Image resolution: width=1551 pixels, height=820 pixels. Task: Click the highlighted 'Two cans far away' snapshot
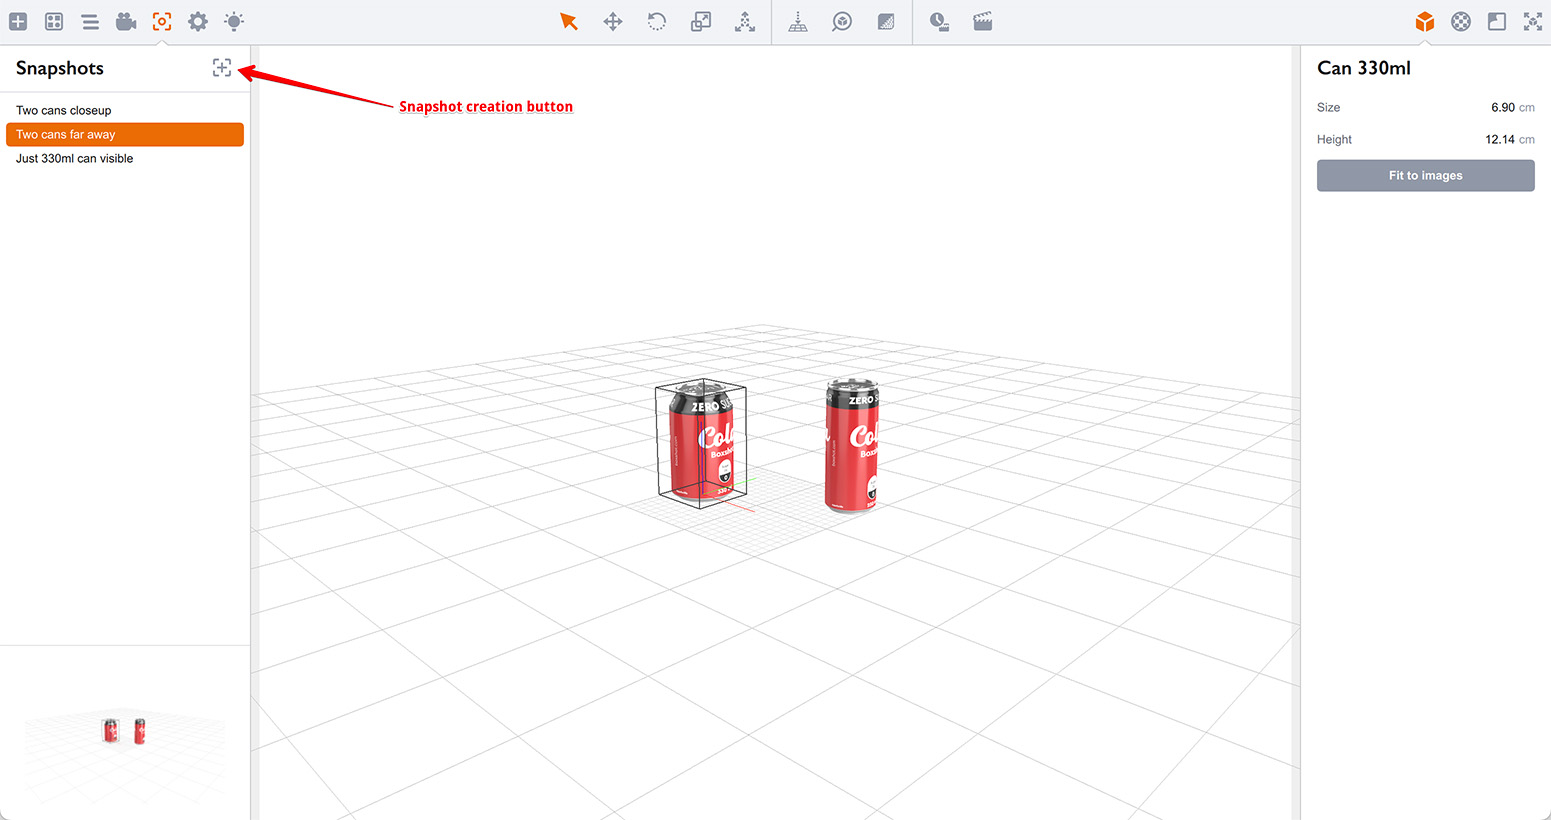tap(125, 135)
